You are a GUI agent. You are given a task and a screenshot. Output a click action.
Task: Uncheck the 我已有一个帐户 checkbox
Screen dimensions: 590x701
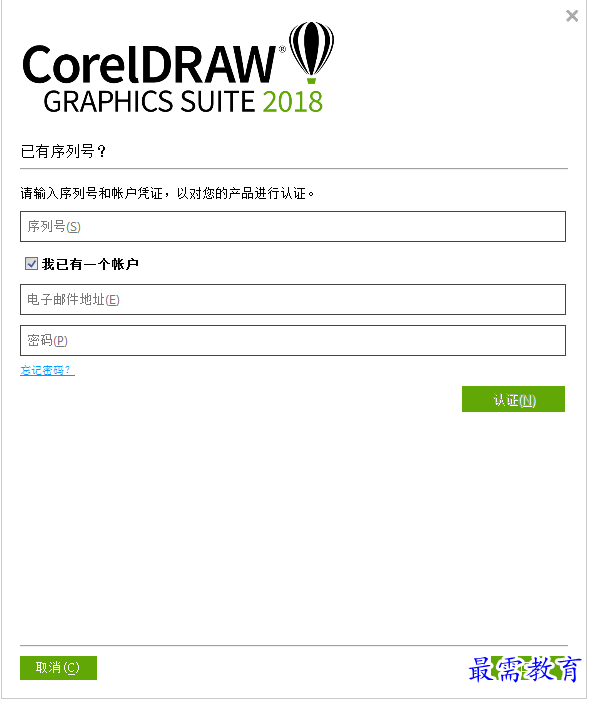31,263
